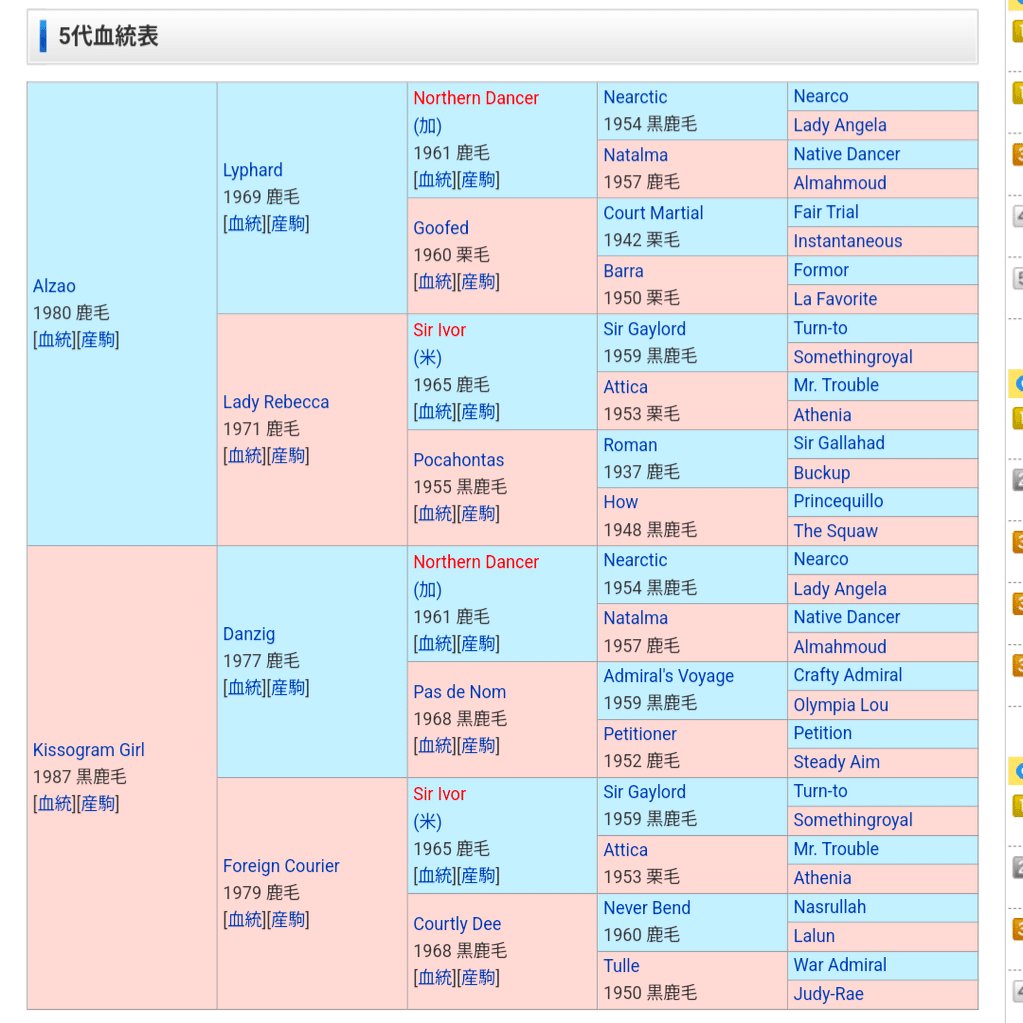Click the Olympia Lou link

click(x=840, y=705)
